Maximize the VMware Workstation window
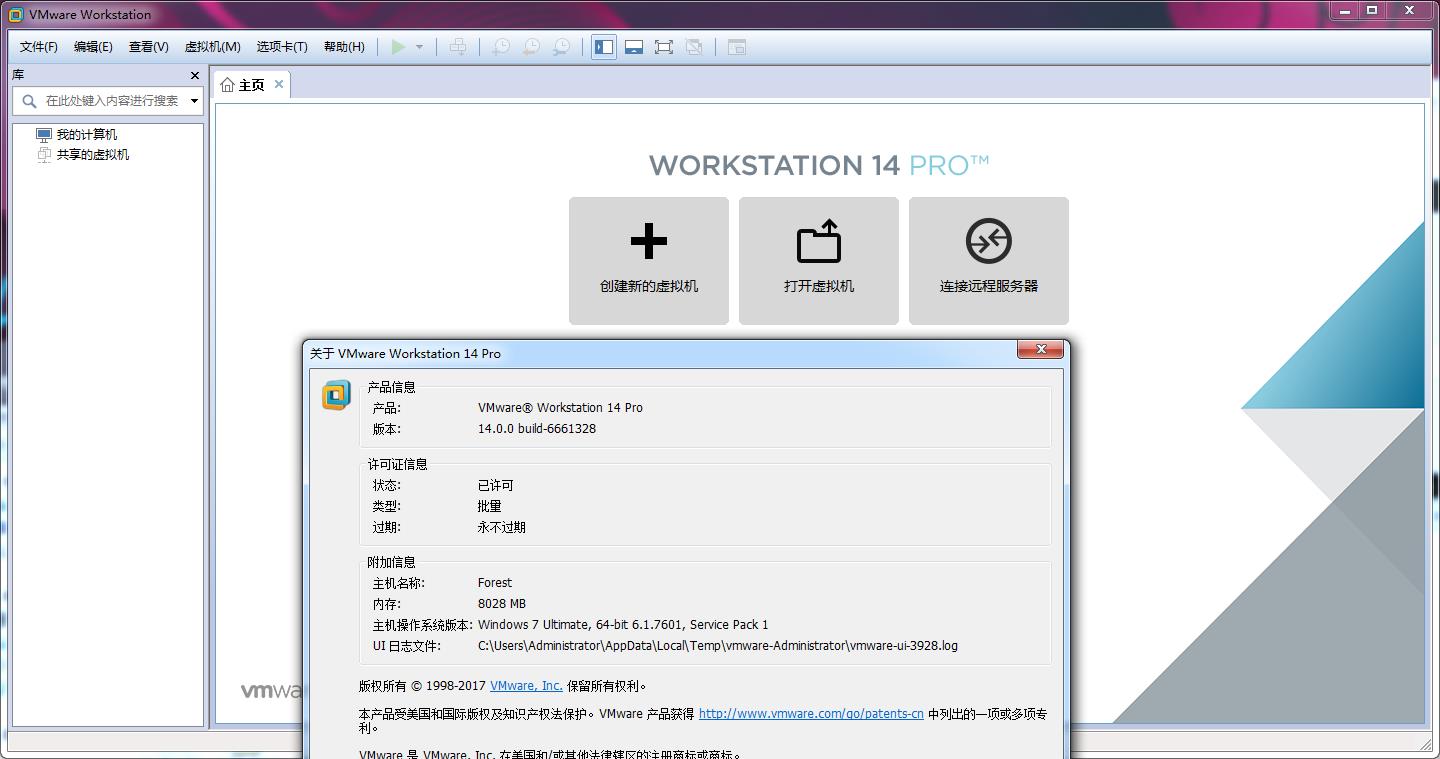Image resolution: width=1440 pixels, height=759 pixels. point(1372,10)
